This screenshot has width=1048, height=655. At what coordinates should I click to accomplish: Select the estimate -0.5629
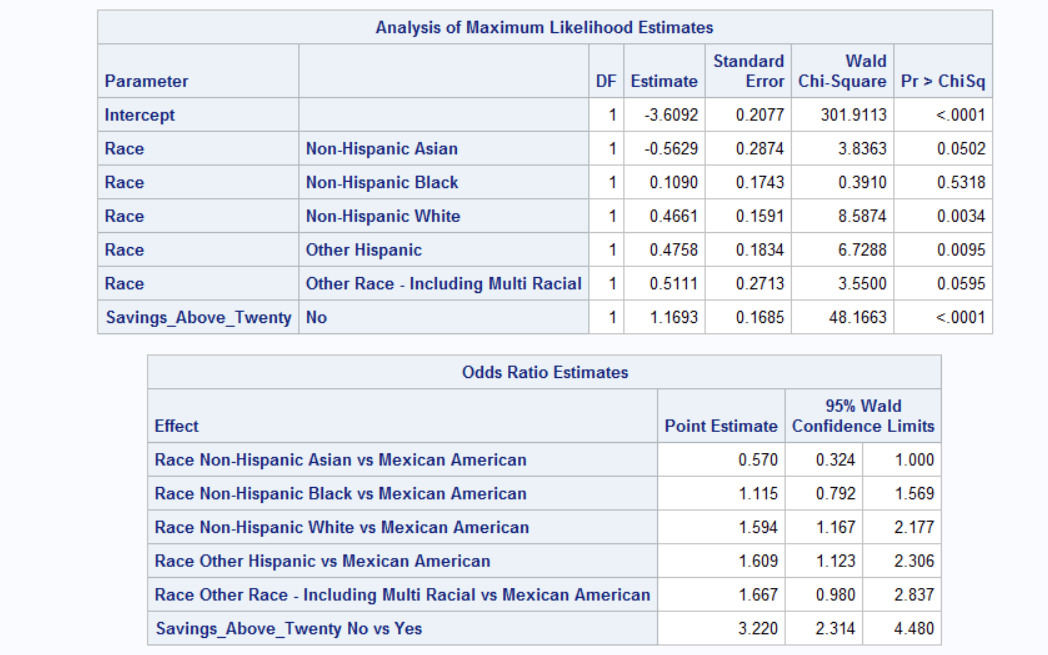pos(671,148)
